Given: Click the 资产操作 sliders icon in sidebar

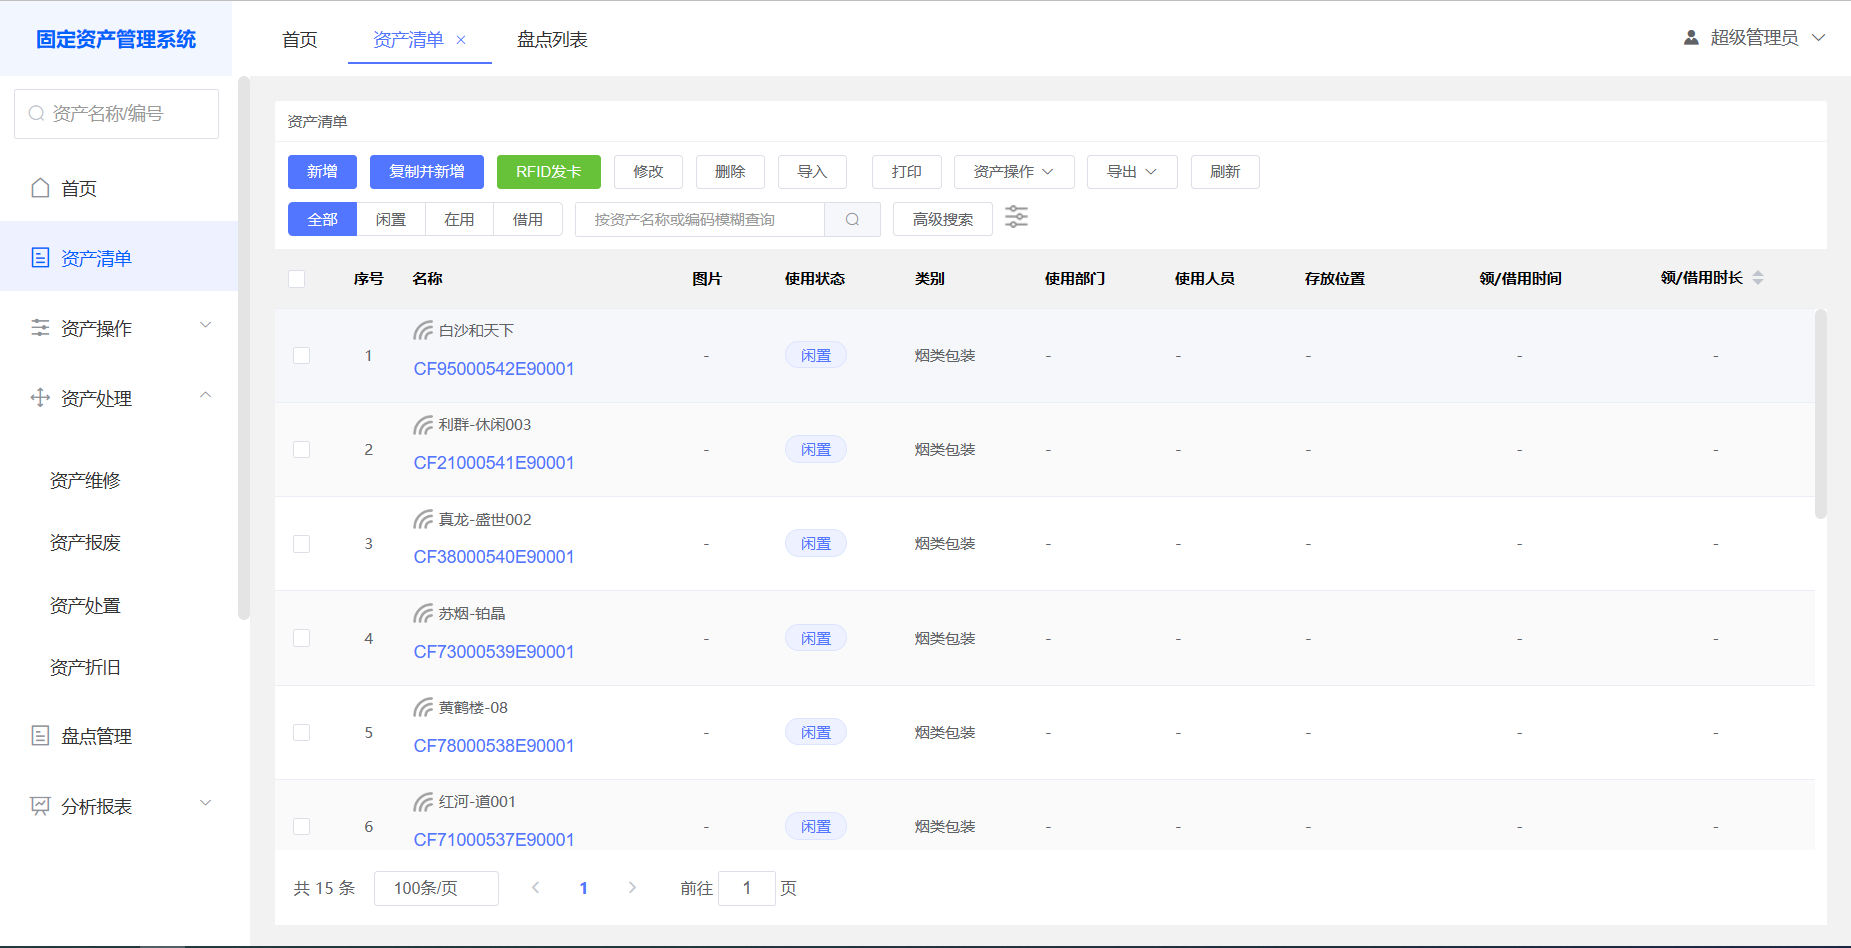Looking at the screenshot, I should 40,328.
